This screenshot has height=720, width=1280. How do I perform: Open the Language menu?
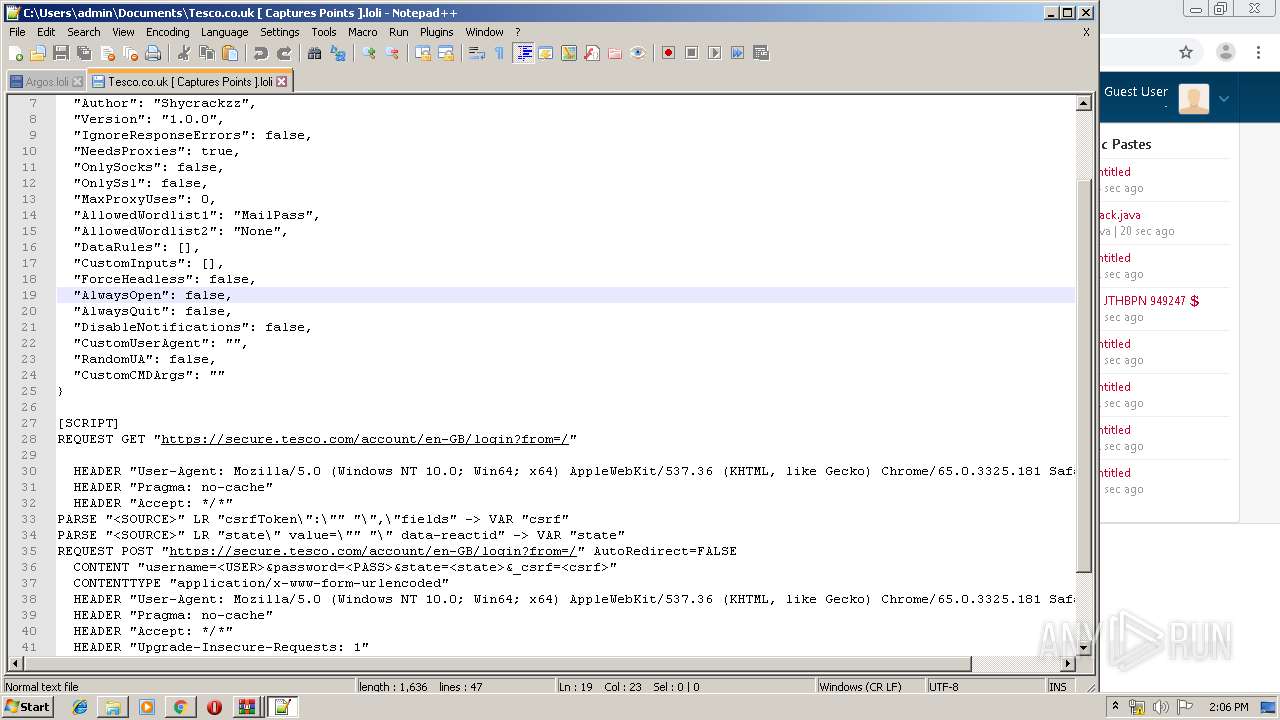pyautogui.click(x=225, y=32)
